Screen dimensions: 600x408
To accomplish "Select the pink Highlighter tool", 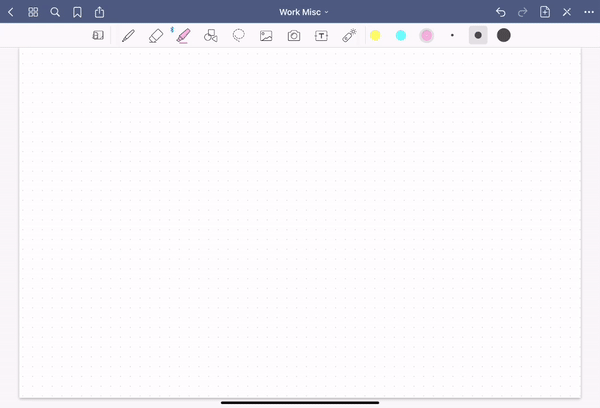I will 183,35.
